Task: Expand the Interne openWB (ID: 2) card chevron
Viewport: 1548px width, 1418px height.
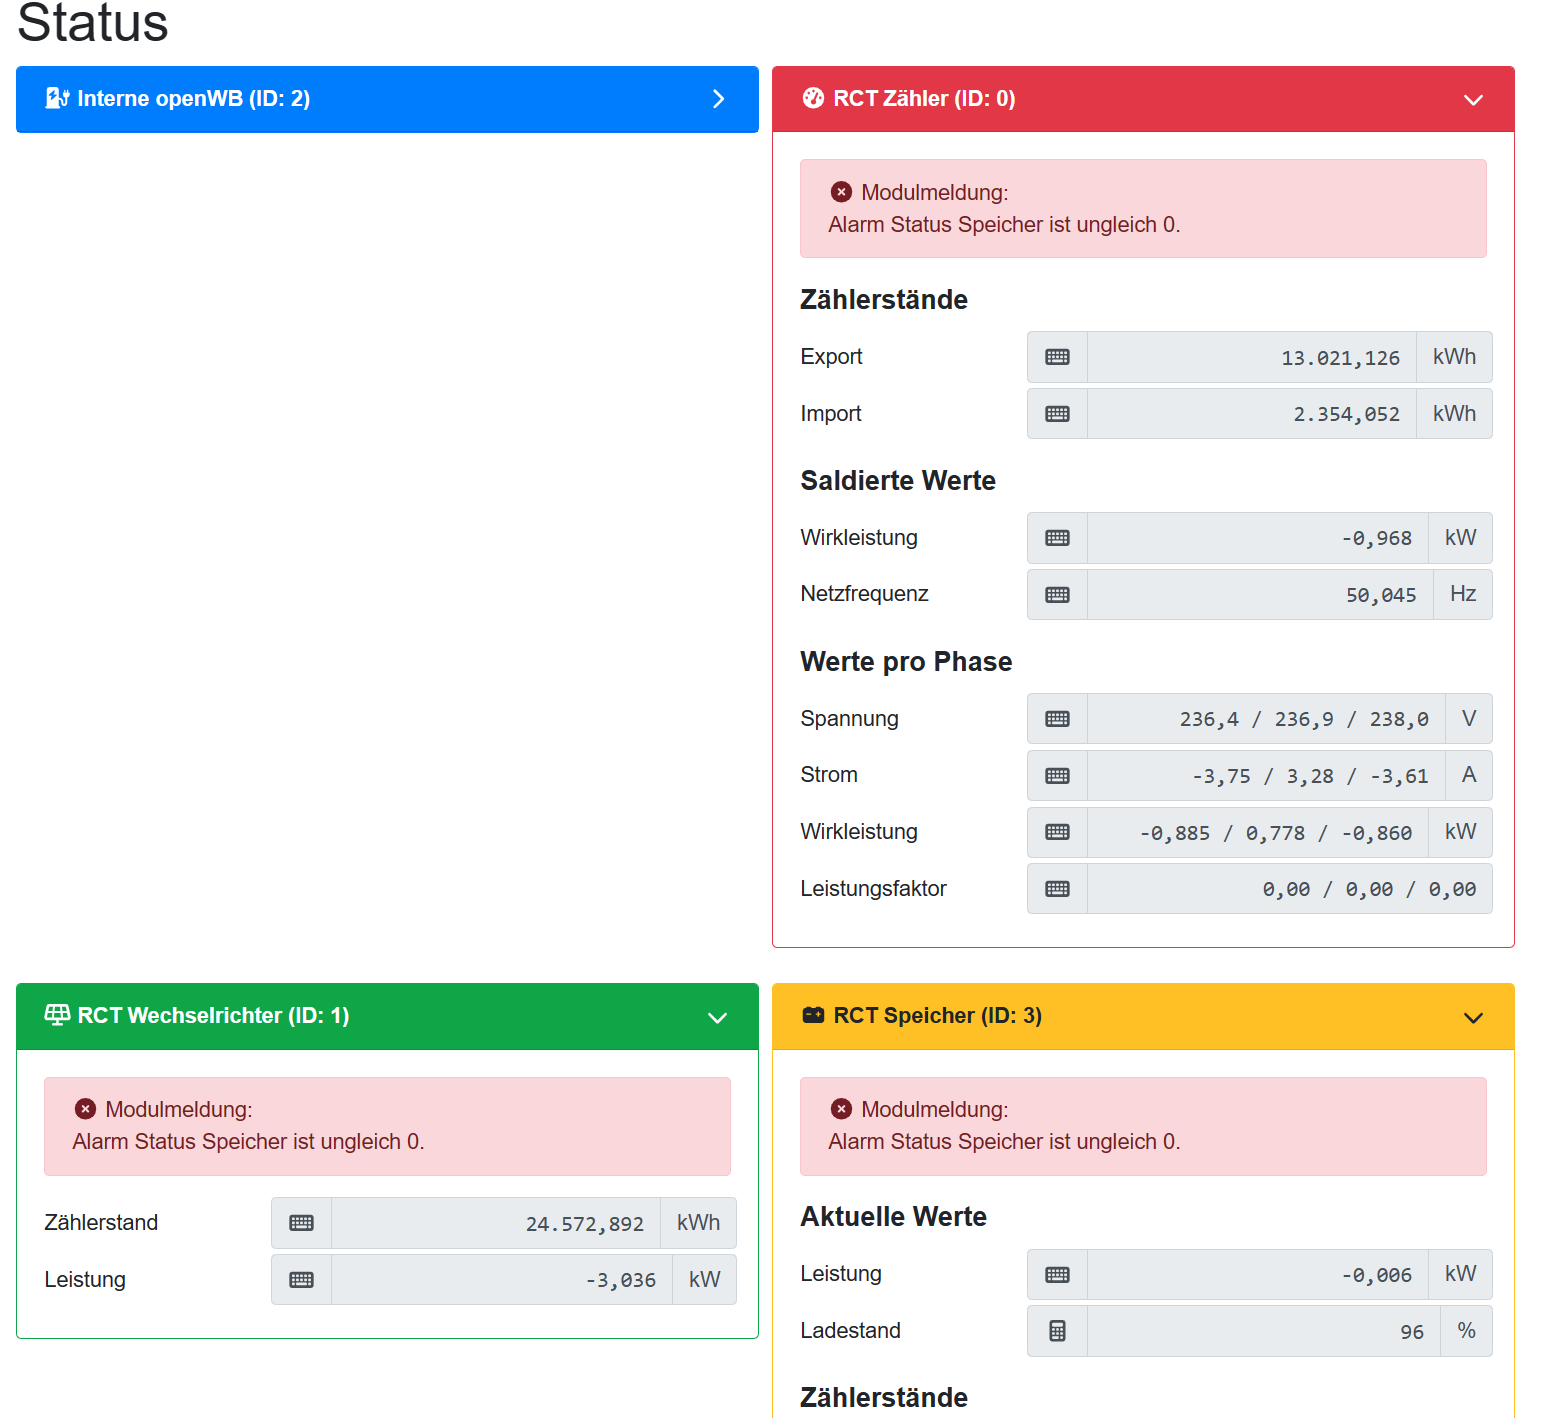Action: tap(718, 99)
